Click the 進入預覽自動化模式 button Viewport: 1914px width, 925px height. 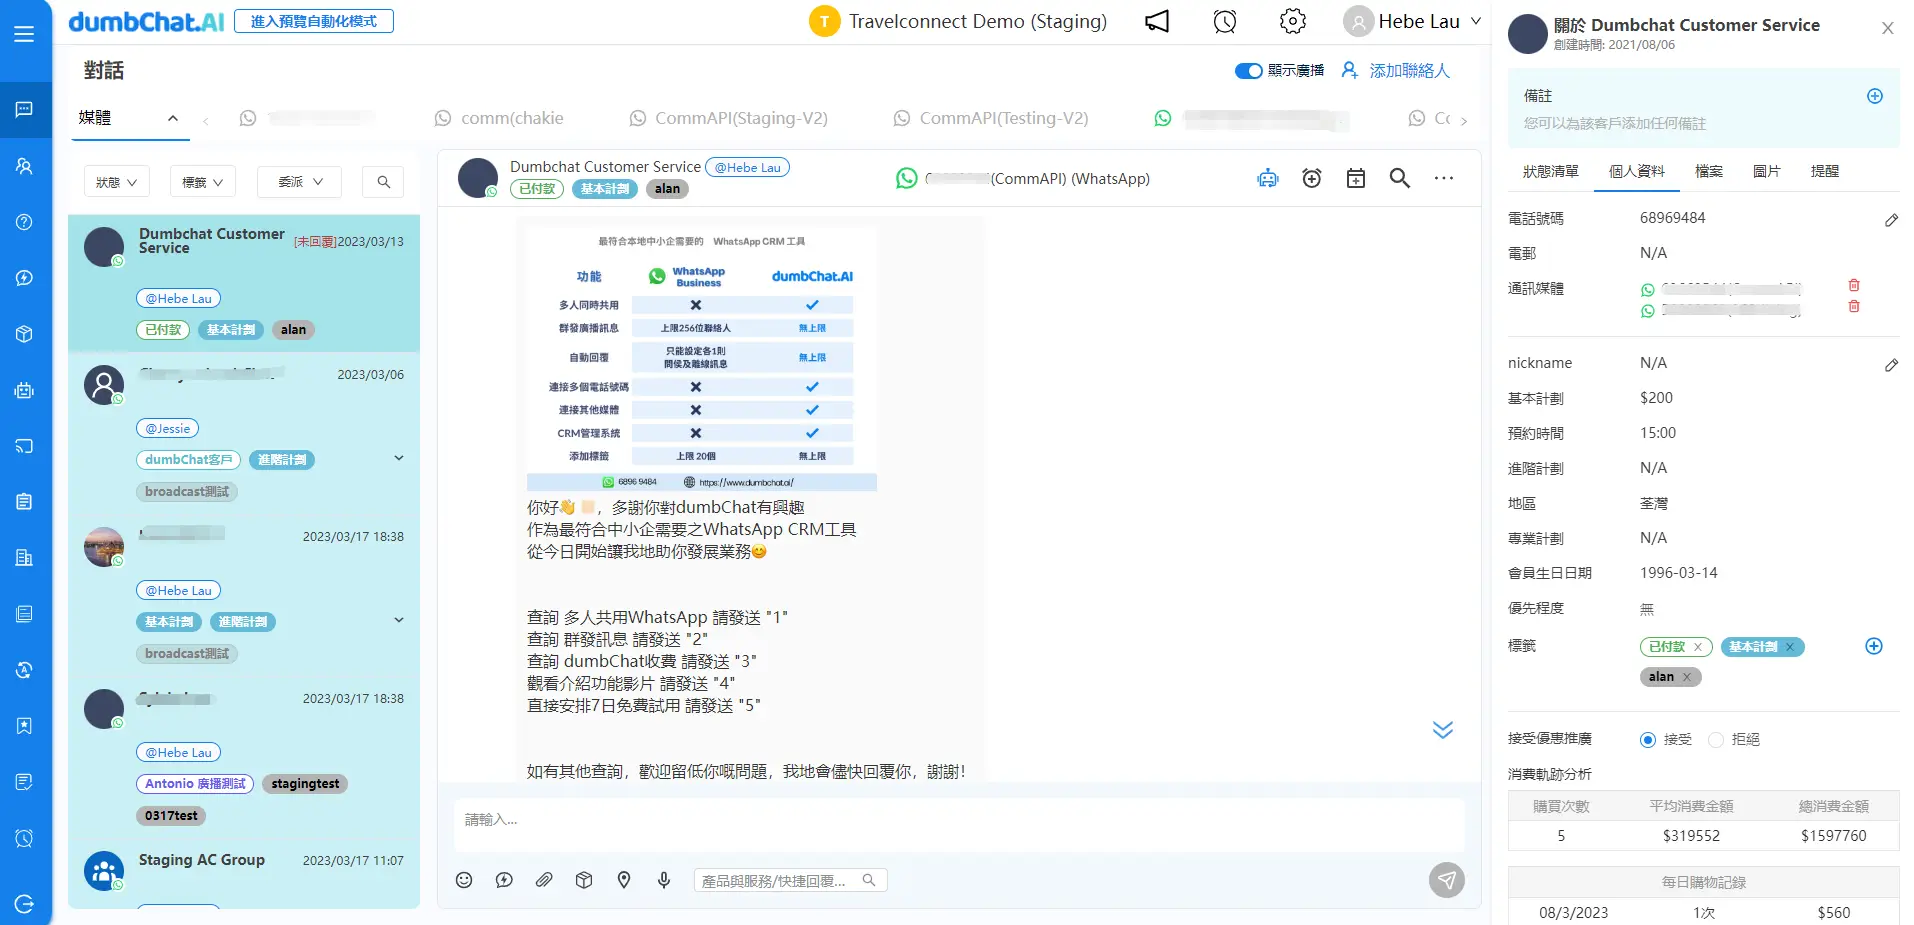tap(314, 21)
